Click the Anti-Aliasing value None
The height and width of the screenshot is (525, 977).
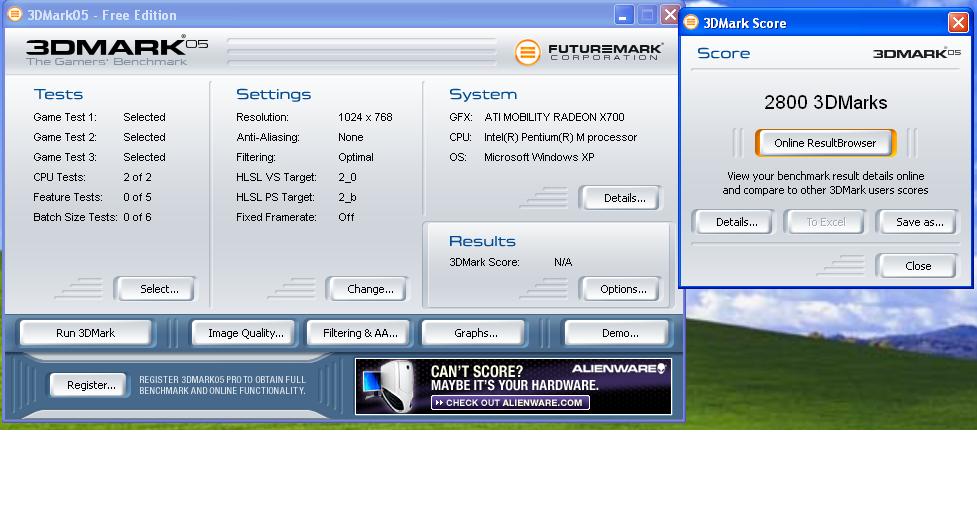click(351, 137)
